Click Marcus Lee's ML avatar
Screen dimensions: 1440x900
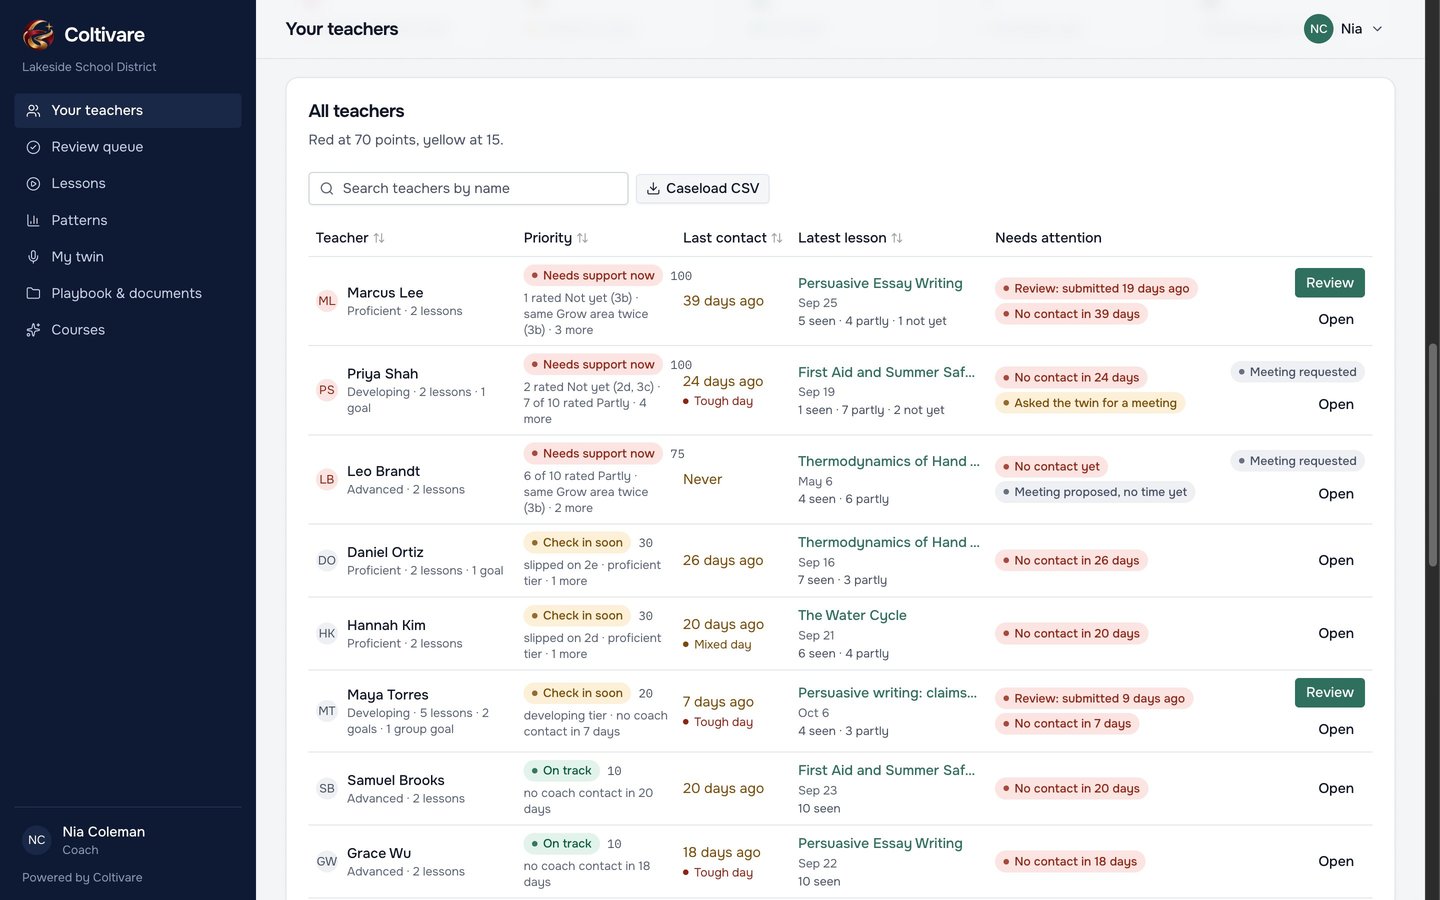[x=327, y=301]
